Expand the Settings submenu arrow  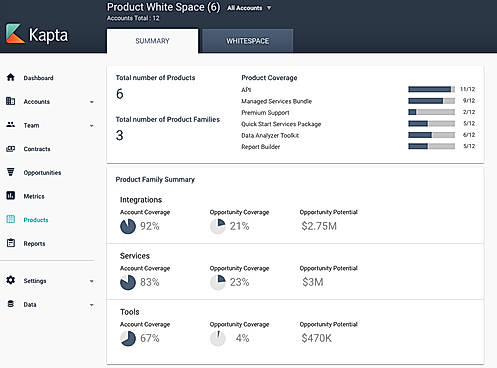(x=92, y=281)
